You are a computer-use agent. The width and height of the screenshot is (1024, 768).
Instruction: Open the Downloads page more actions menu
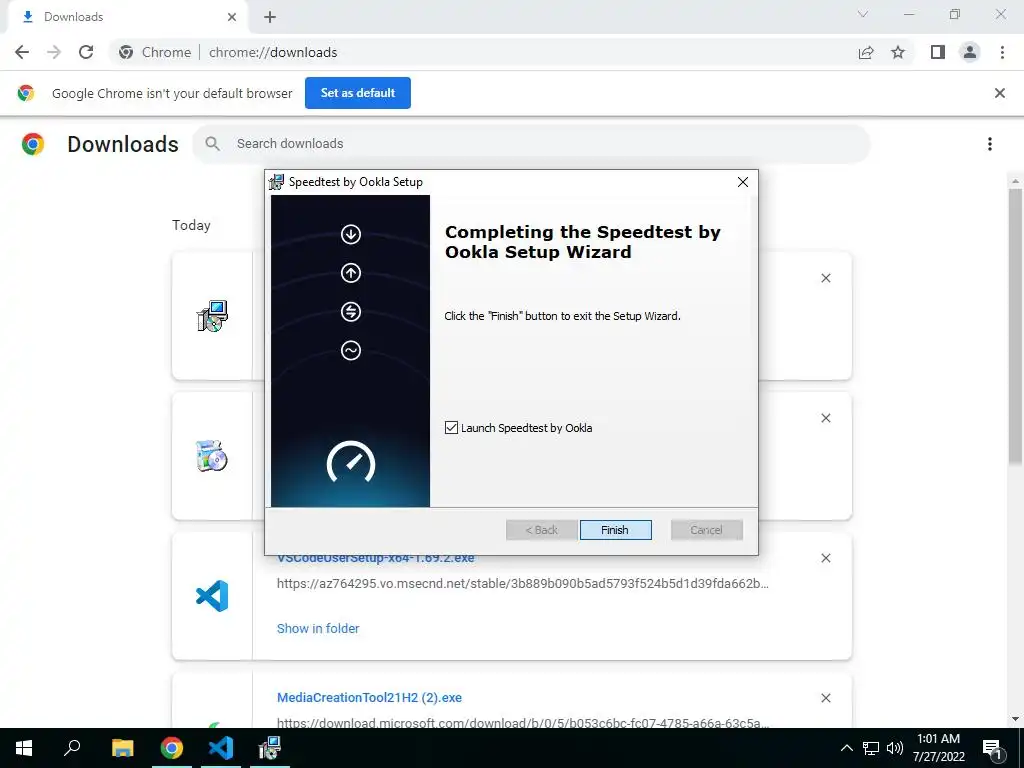coord(990,144)
